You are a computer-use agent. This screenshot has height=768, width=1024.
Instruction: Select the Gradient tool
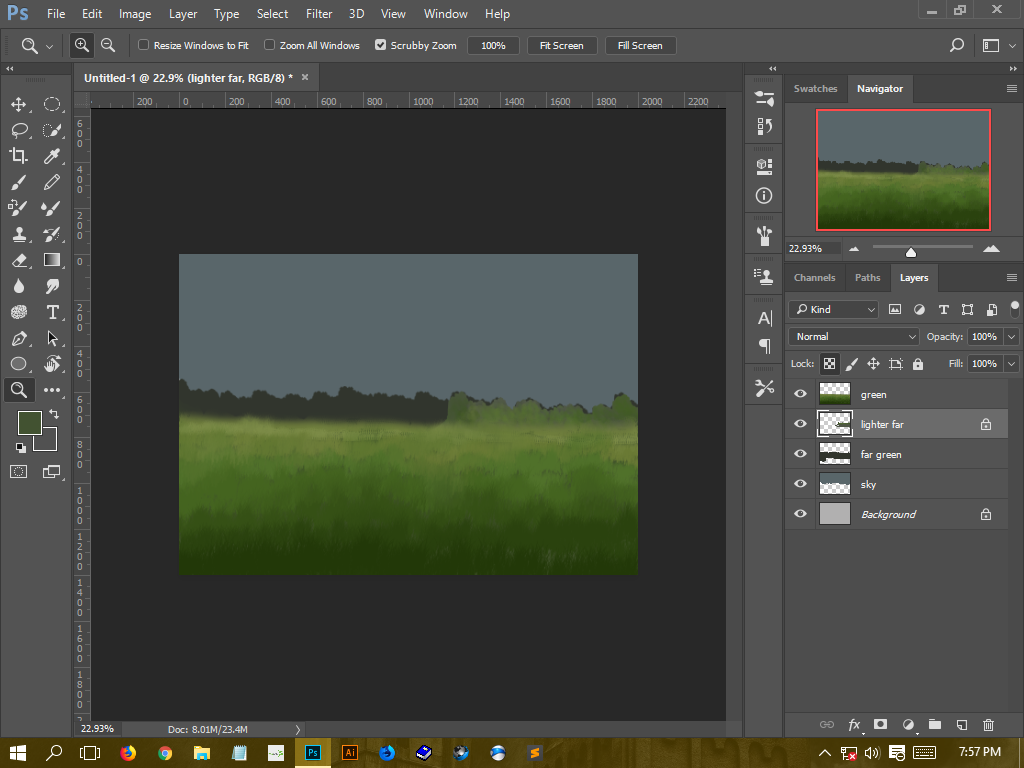(52, 260)
